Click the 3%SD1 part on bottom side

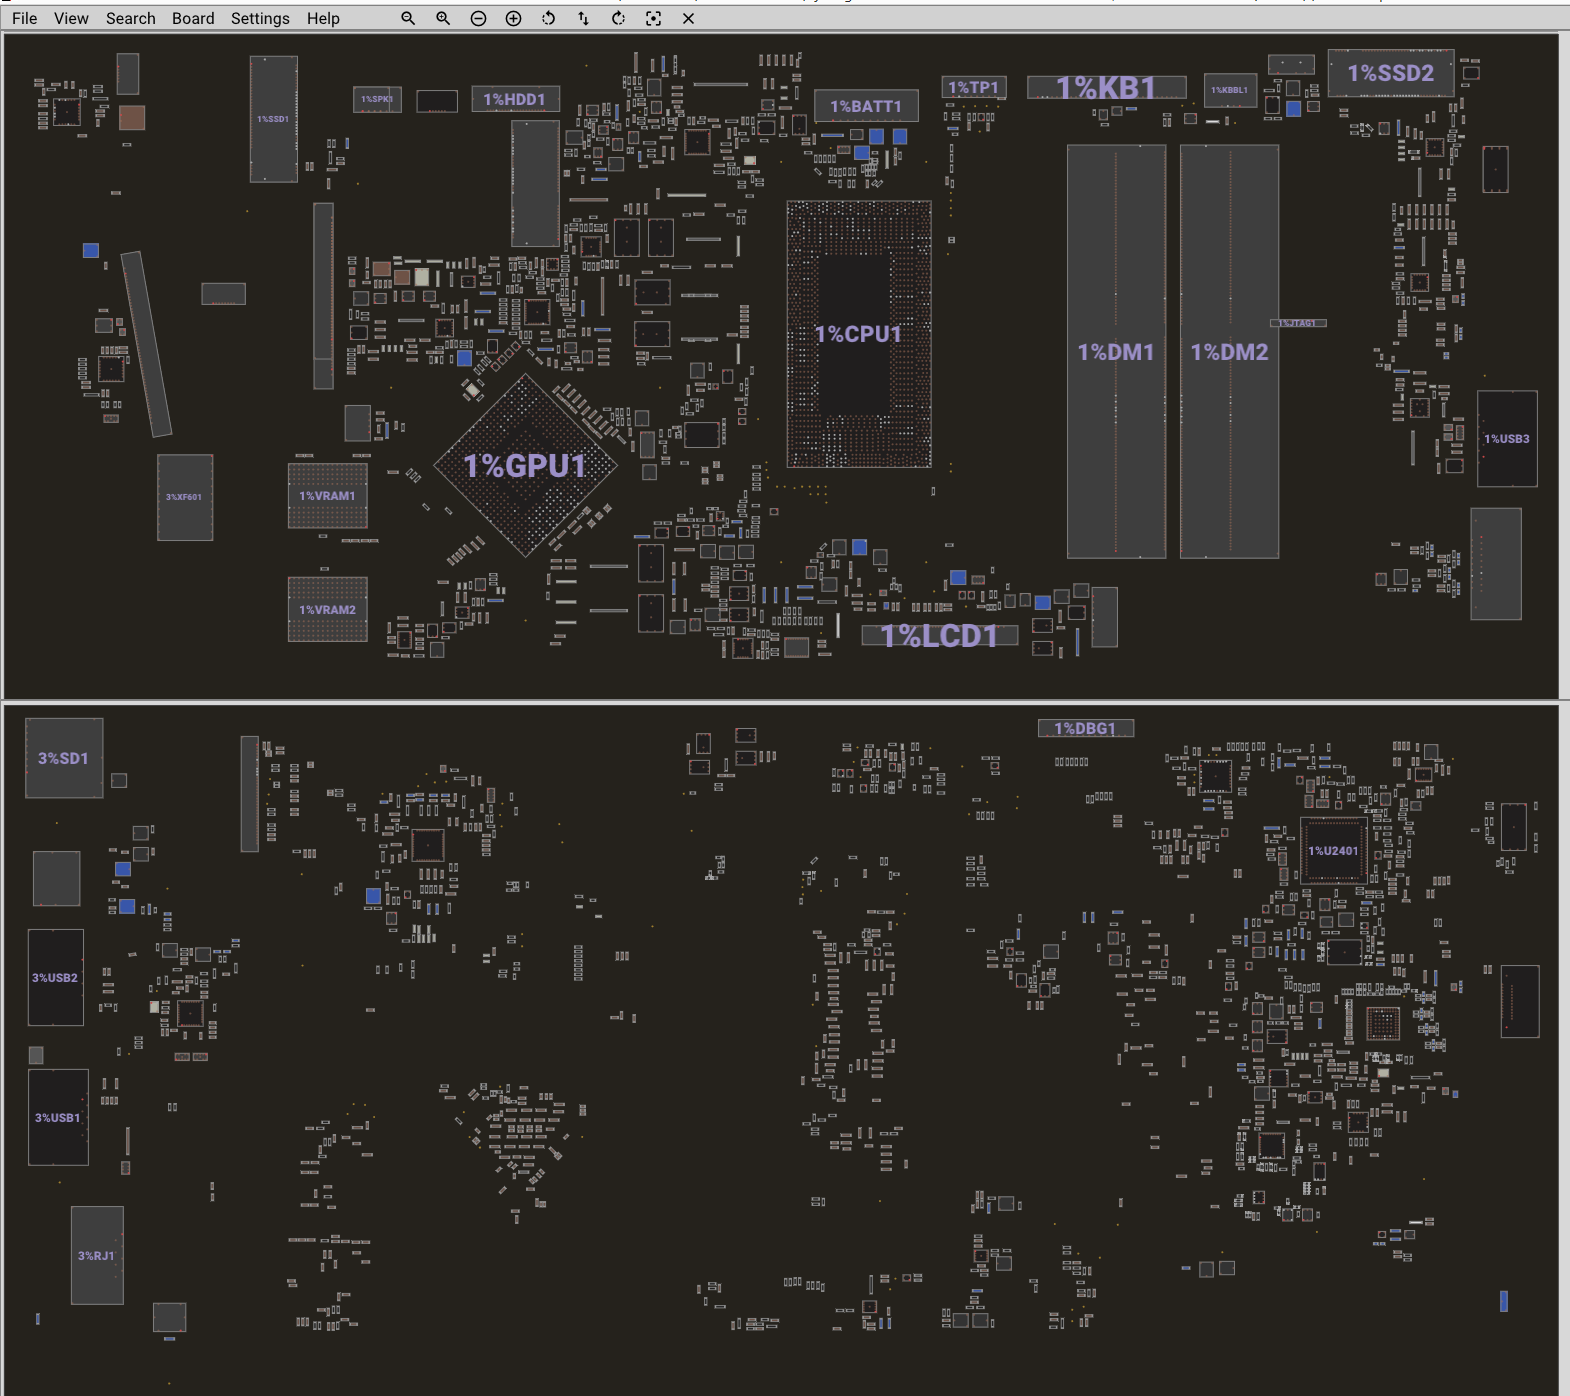pos(64,758)
